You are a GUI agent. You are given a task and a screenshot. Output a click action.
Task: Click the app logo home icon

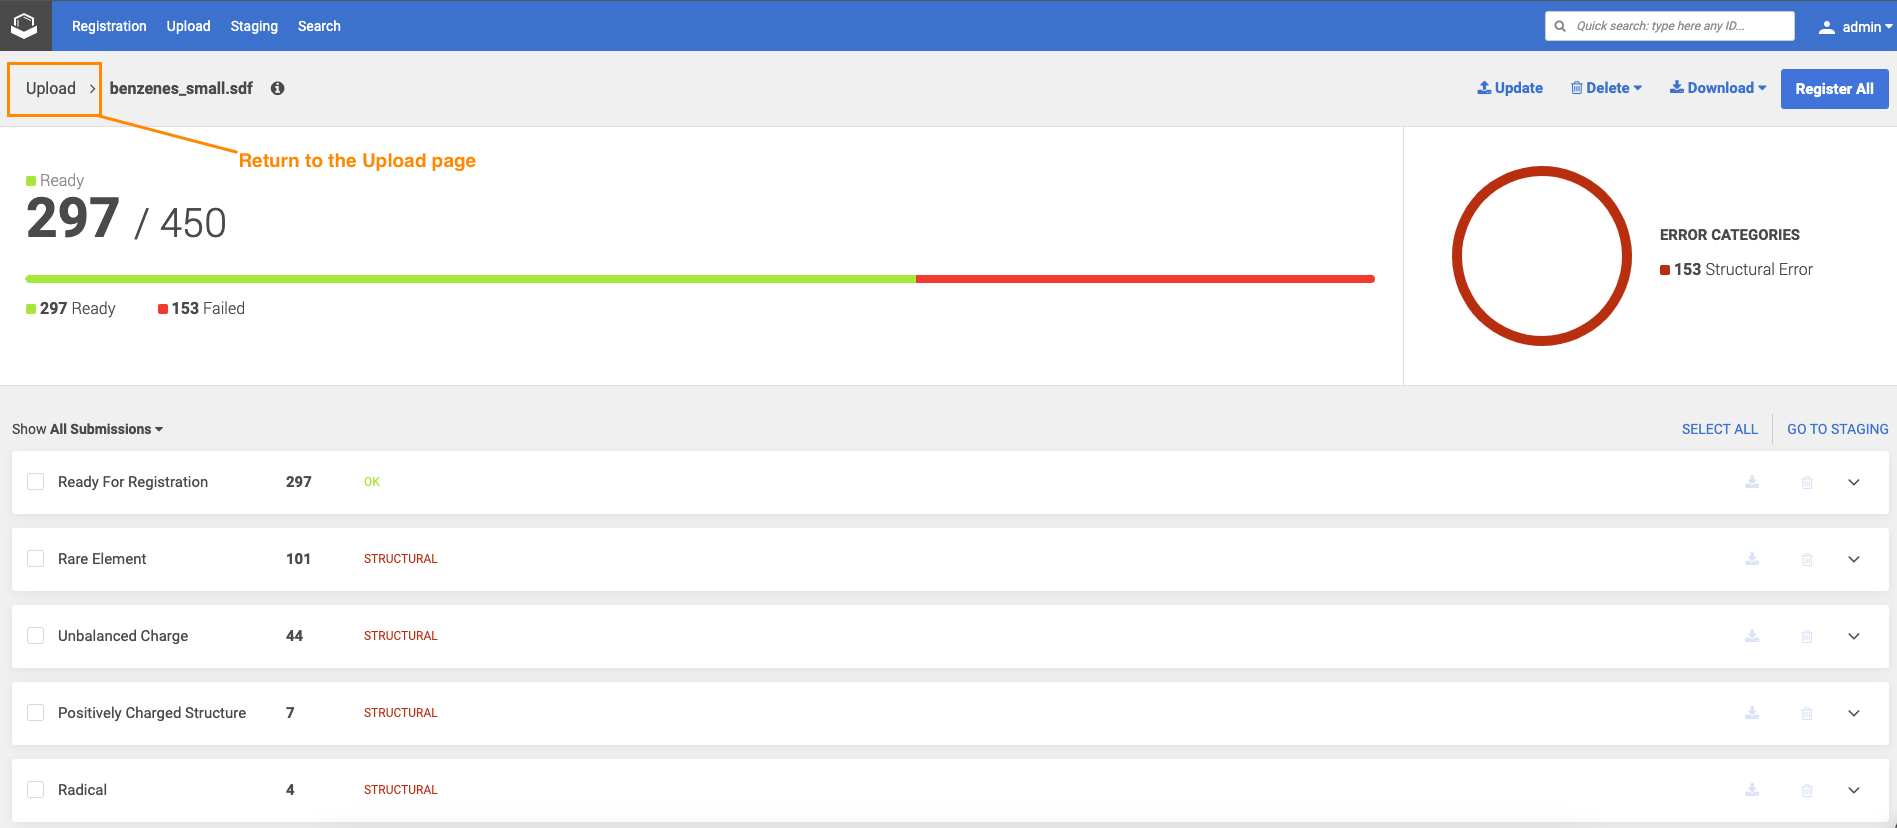[24, 26]
